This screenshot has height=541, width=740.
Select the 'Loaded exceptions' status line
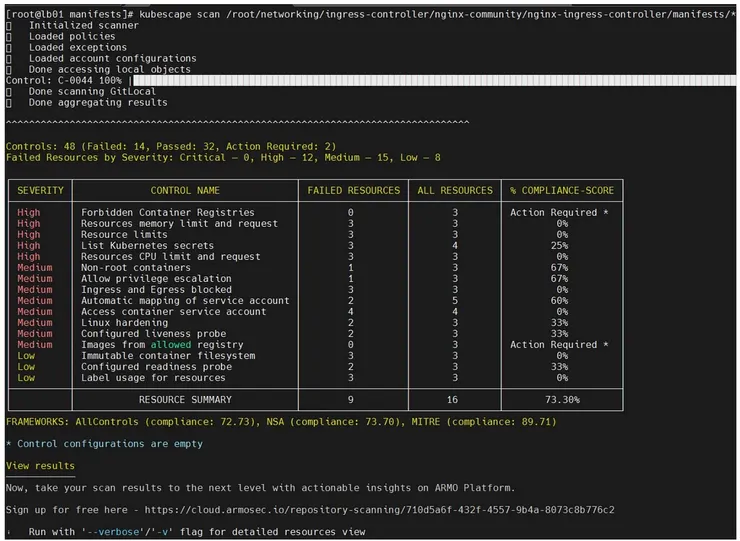pyautogui.click(x=77, y=47)
